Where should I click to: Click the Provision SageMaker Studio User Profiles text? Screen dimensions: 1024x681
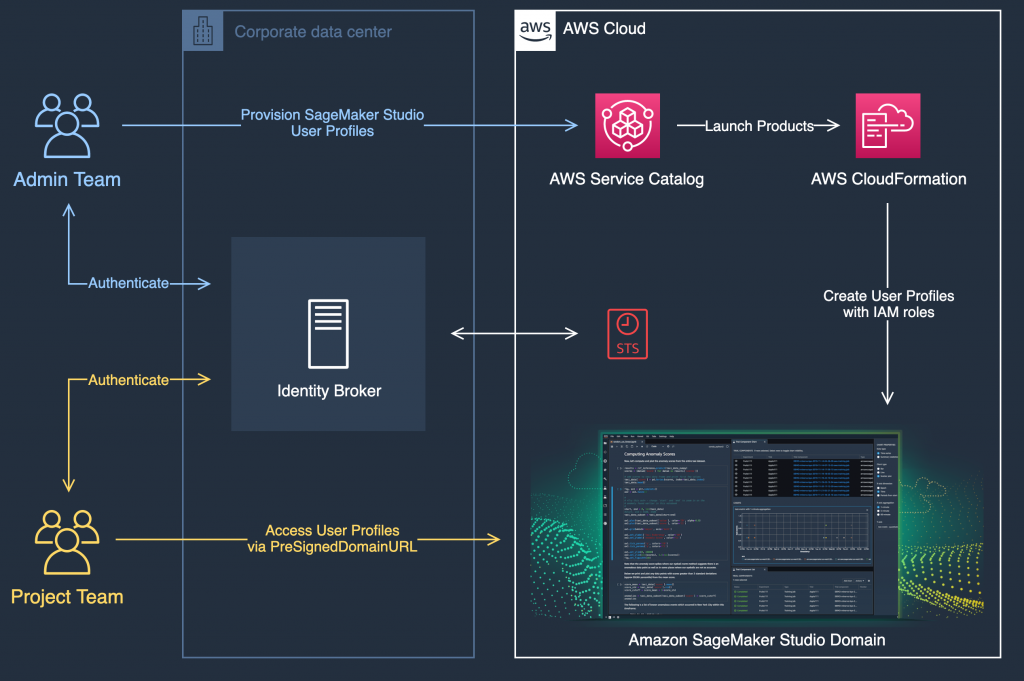pos(332,122)
